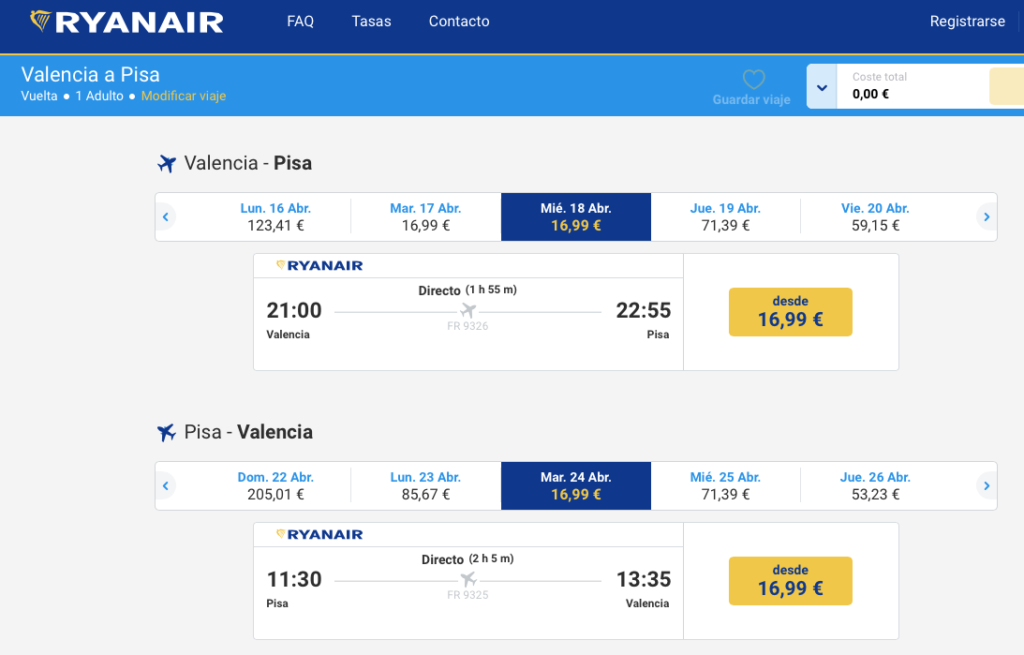Click the heart icon to save trip

point(753,79)
